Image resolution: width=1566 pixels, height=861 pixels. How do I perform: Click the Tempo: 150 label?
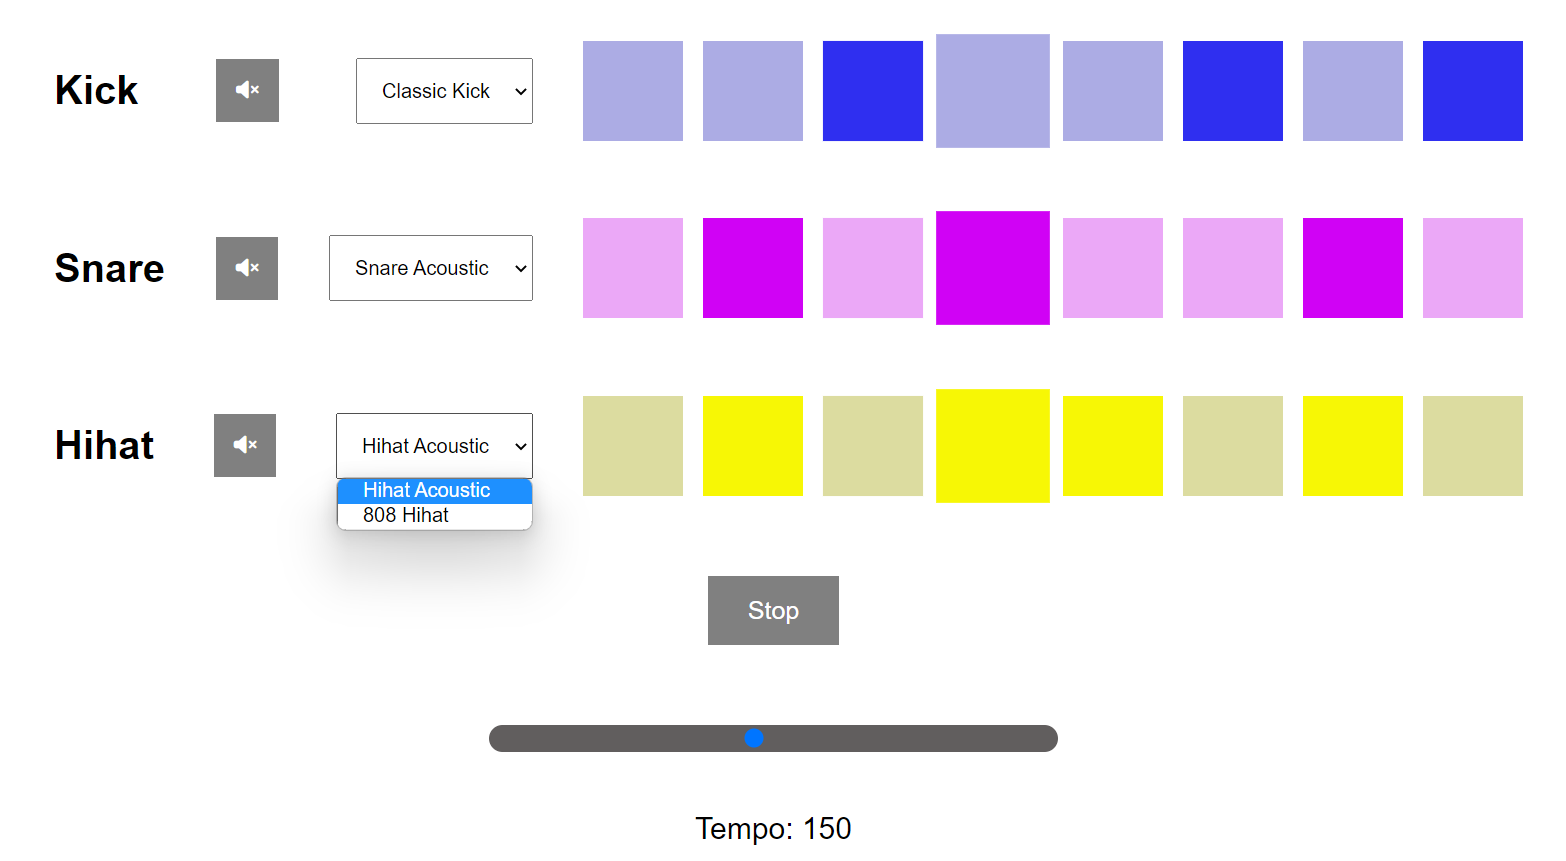(x=773, y=829)
